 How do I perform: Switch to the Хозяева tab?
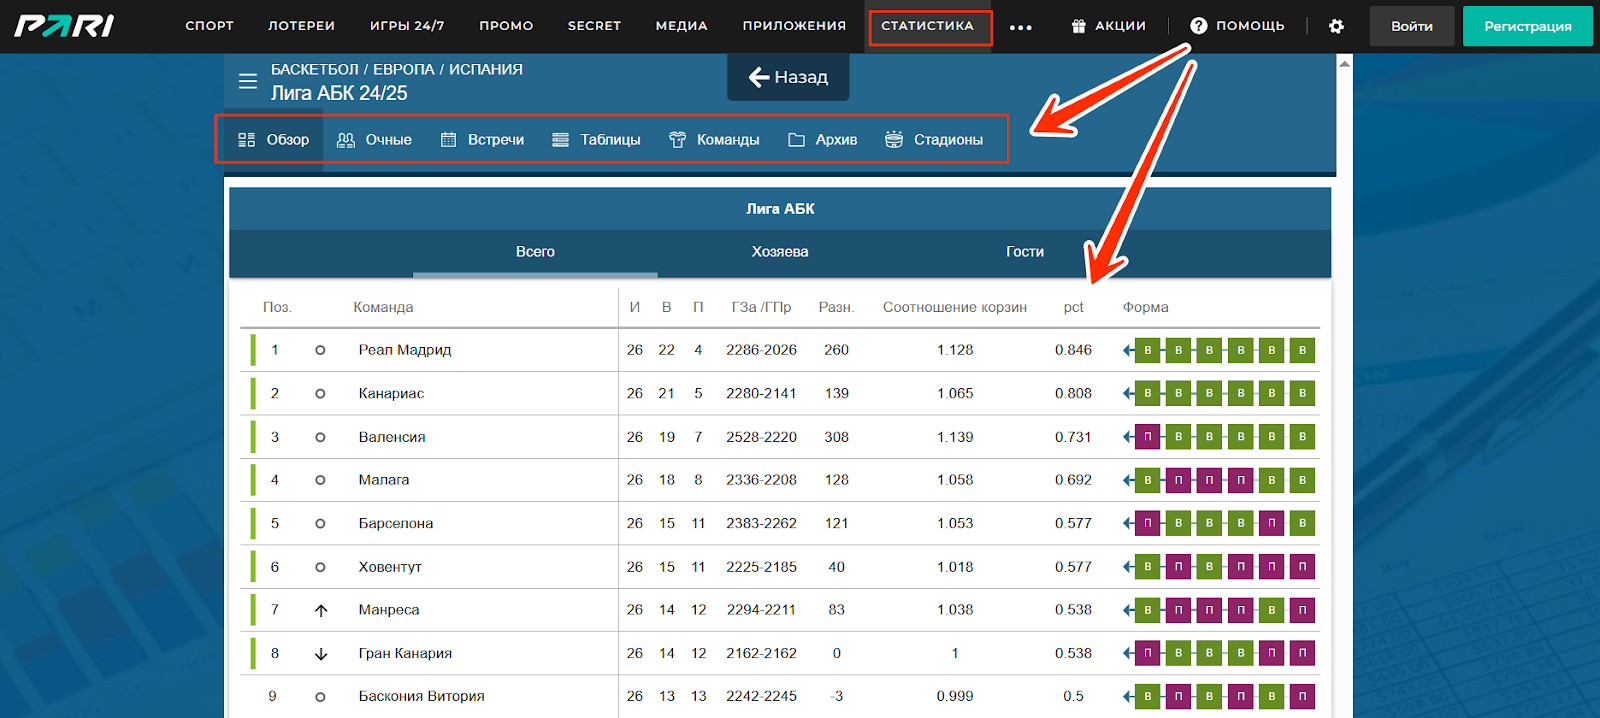tap(779, 252)
